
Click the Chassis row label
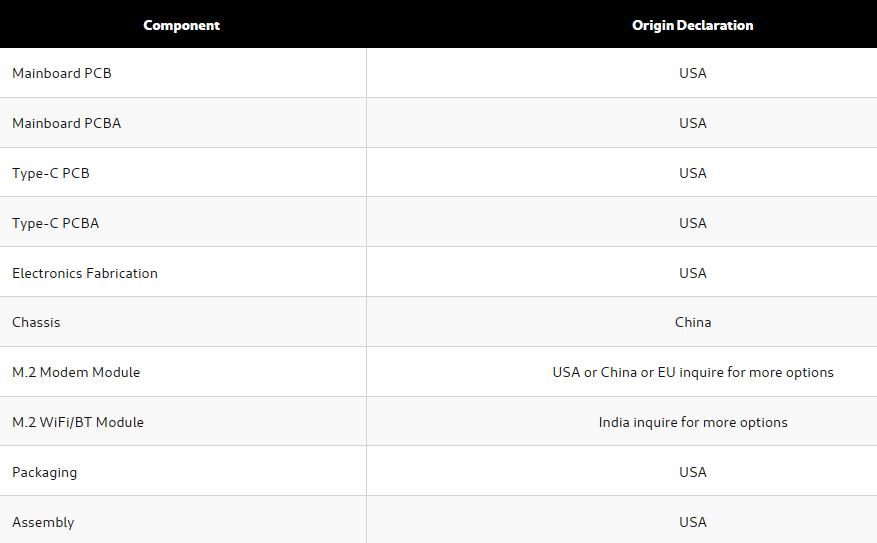(x=36, y=322)
